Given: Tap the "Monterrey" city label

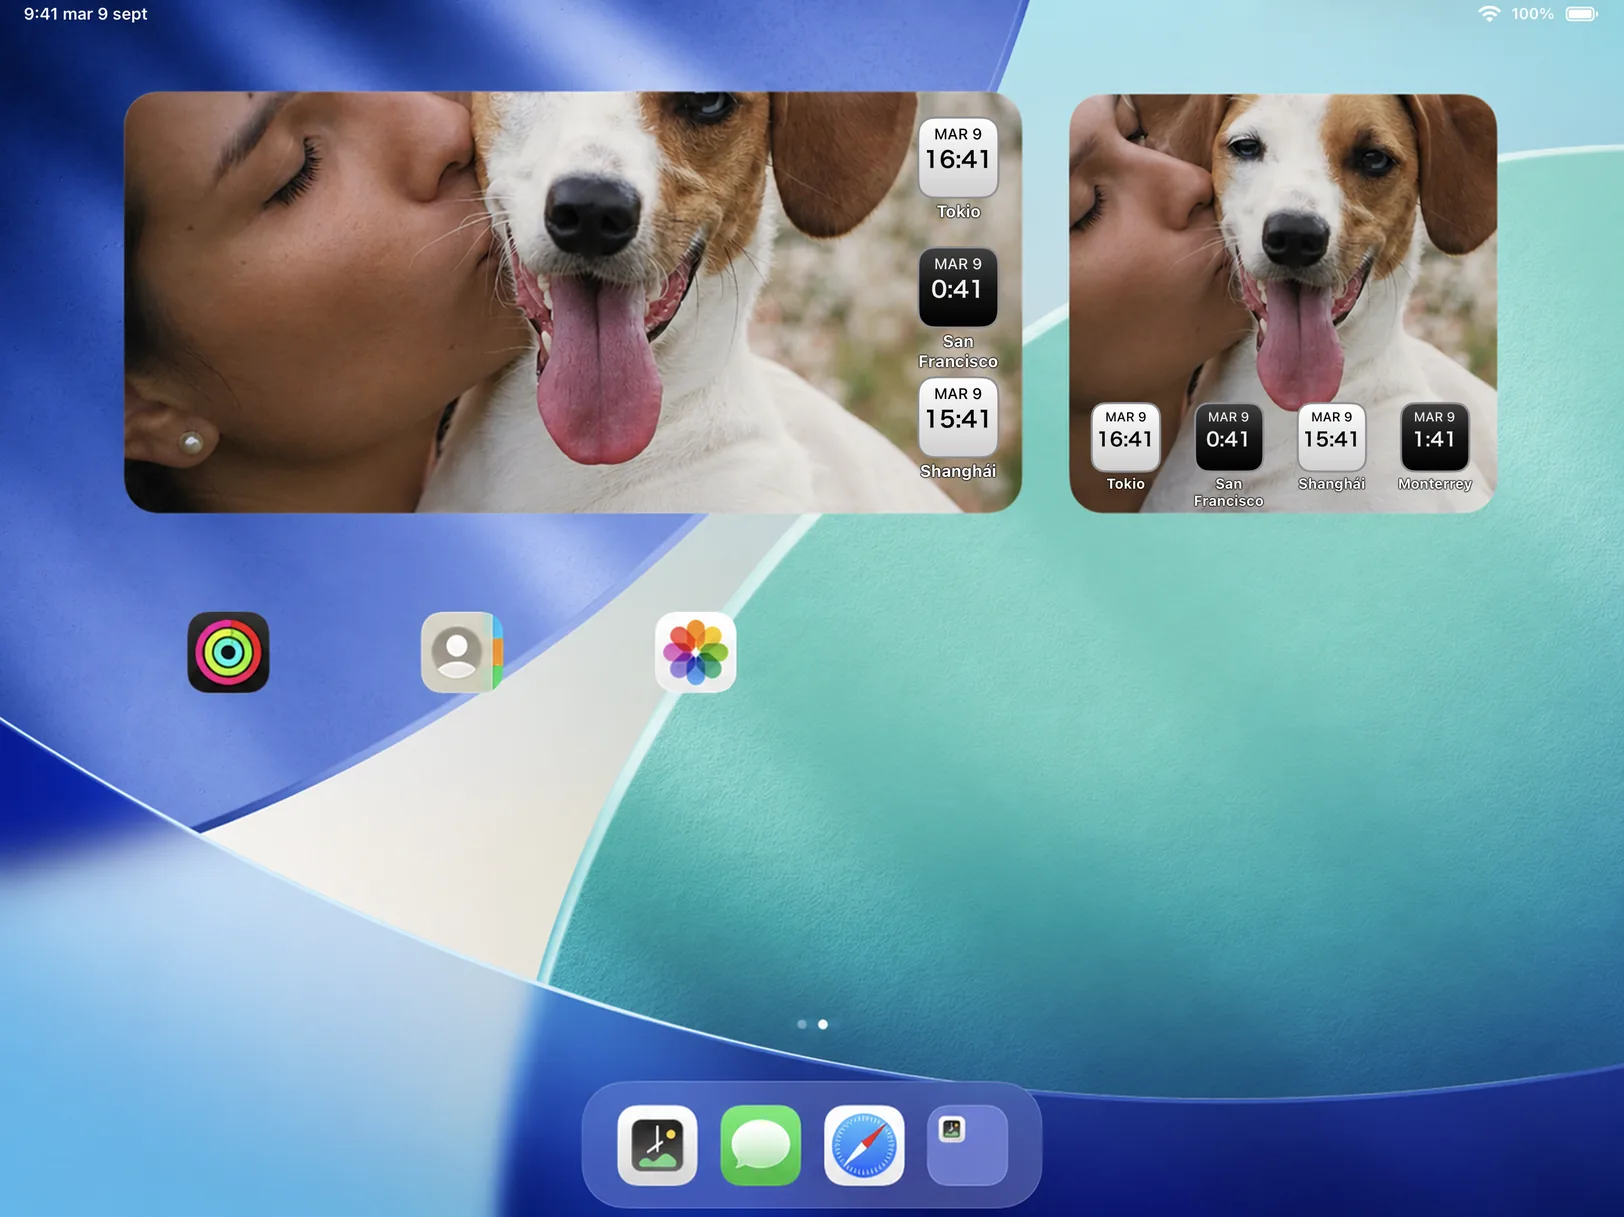Looking at the screenshot, I should (1435, 484).
